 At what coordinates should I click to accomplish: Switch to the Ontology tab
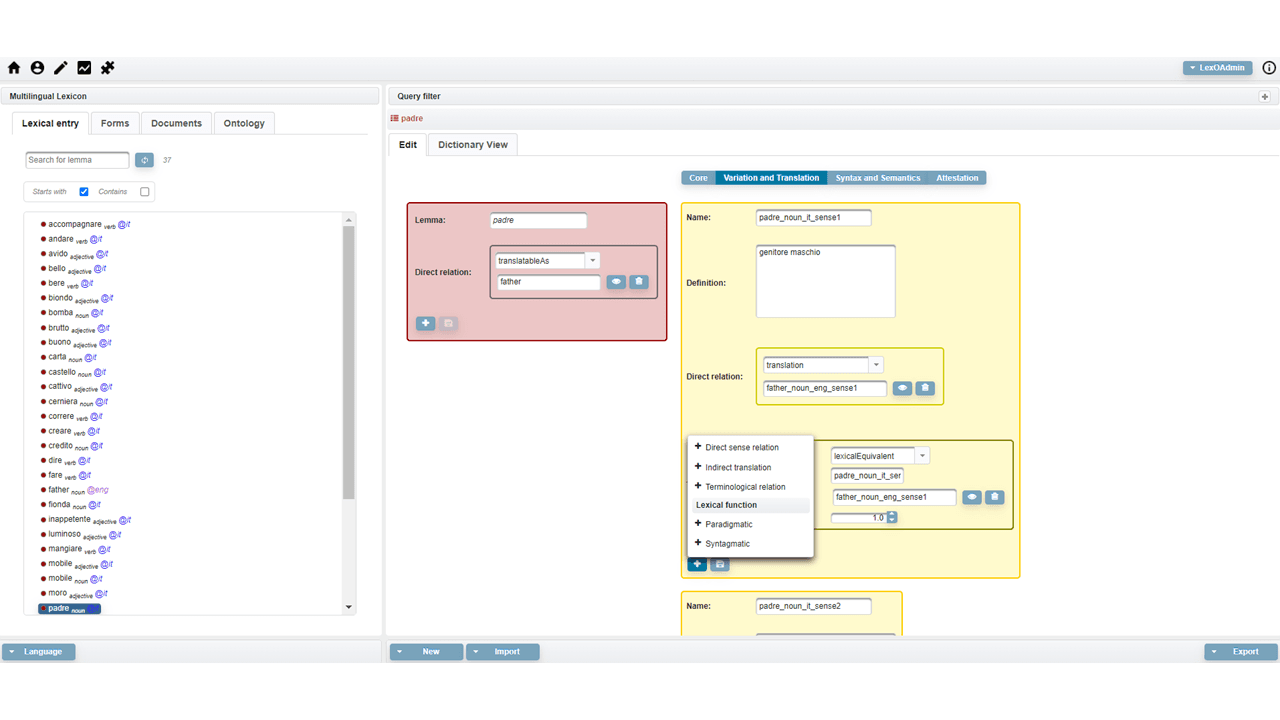(244, 123)
